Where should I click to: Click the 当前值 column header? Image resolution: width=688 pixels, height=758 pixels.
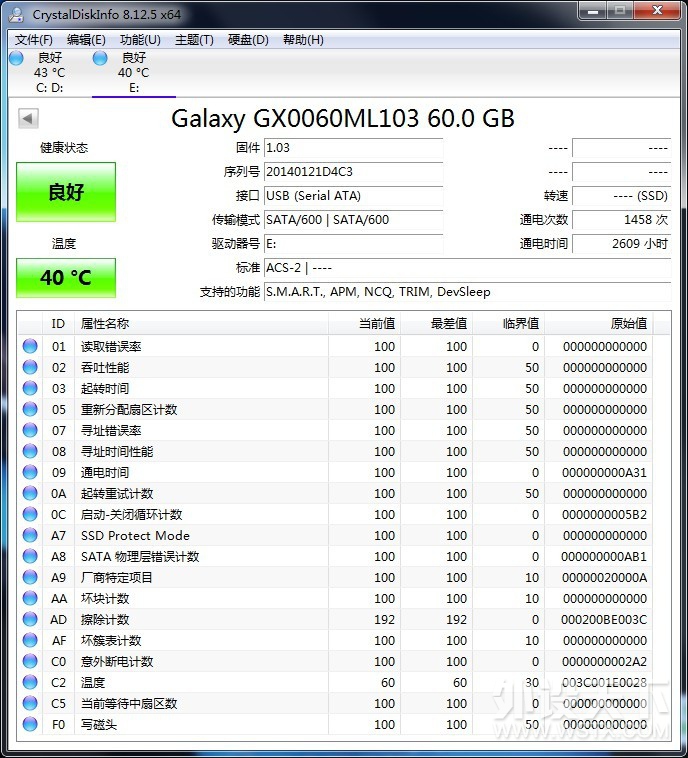365,323
